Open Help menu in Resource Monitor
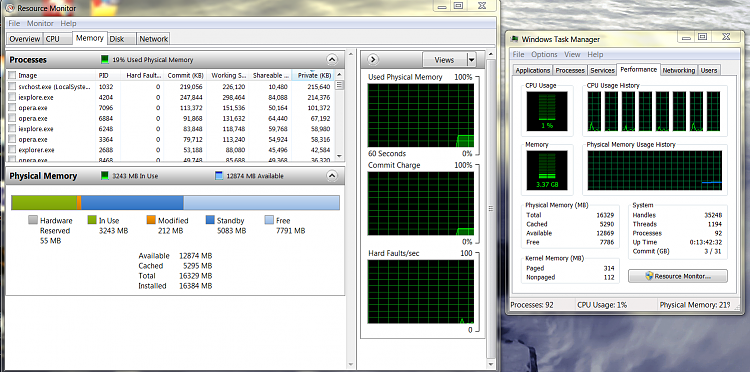Screen dimensions: 750x372 pos(68,23)
